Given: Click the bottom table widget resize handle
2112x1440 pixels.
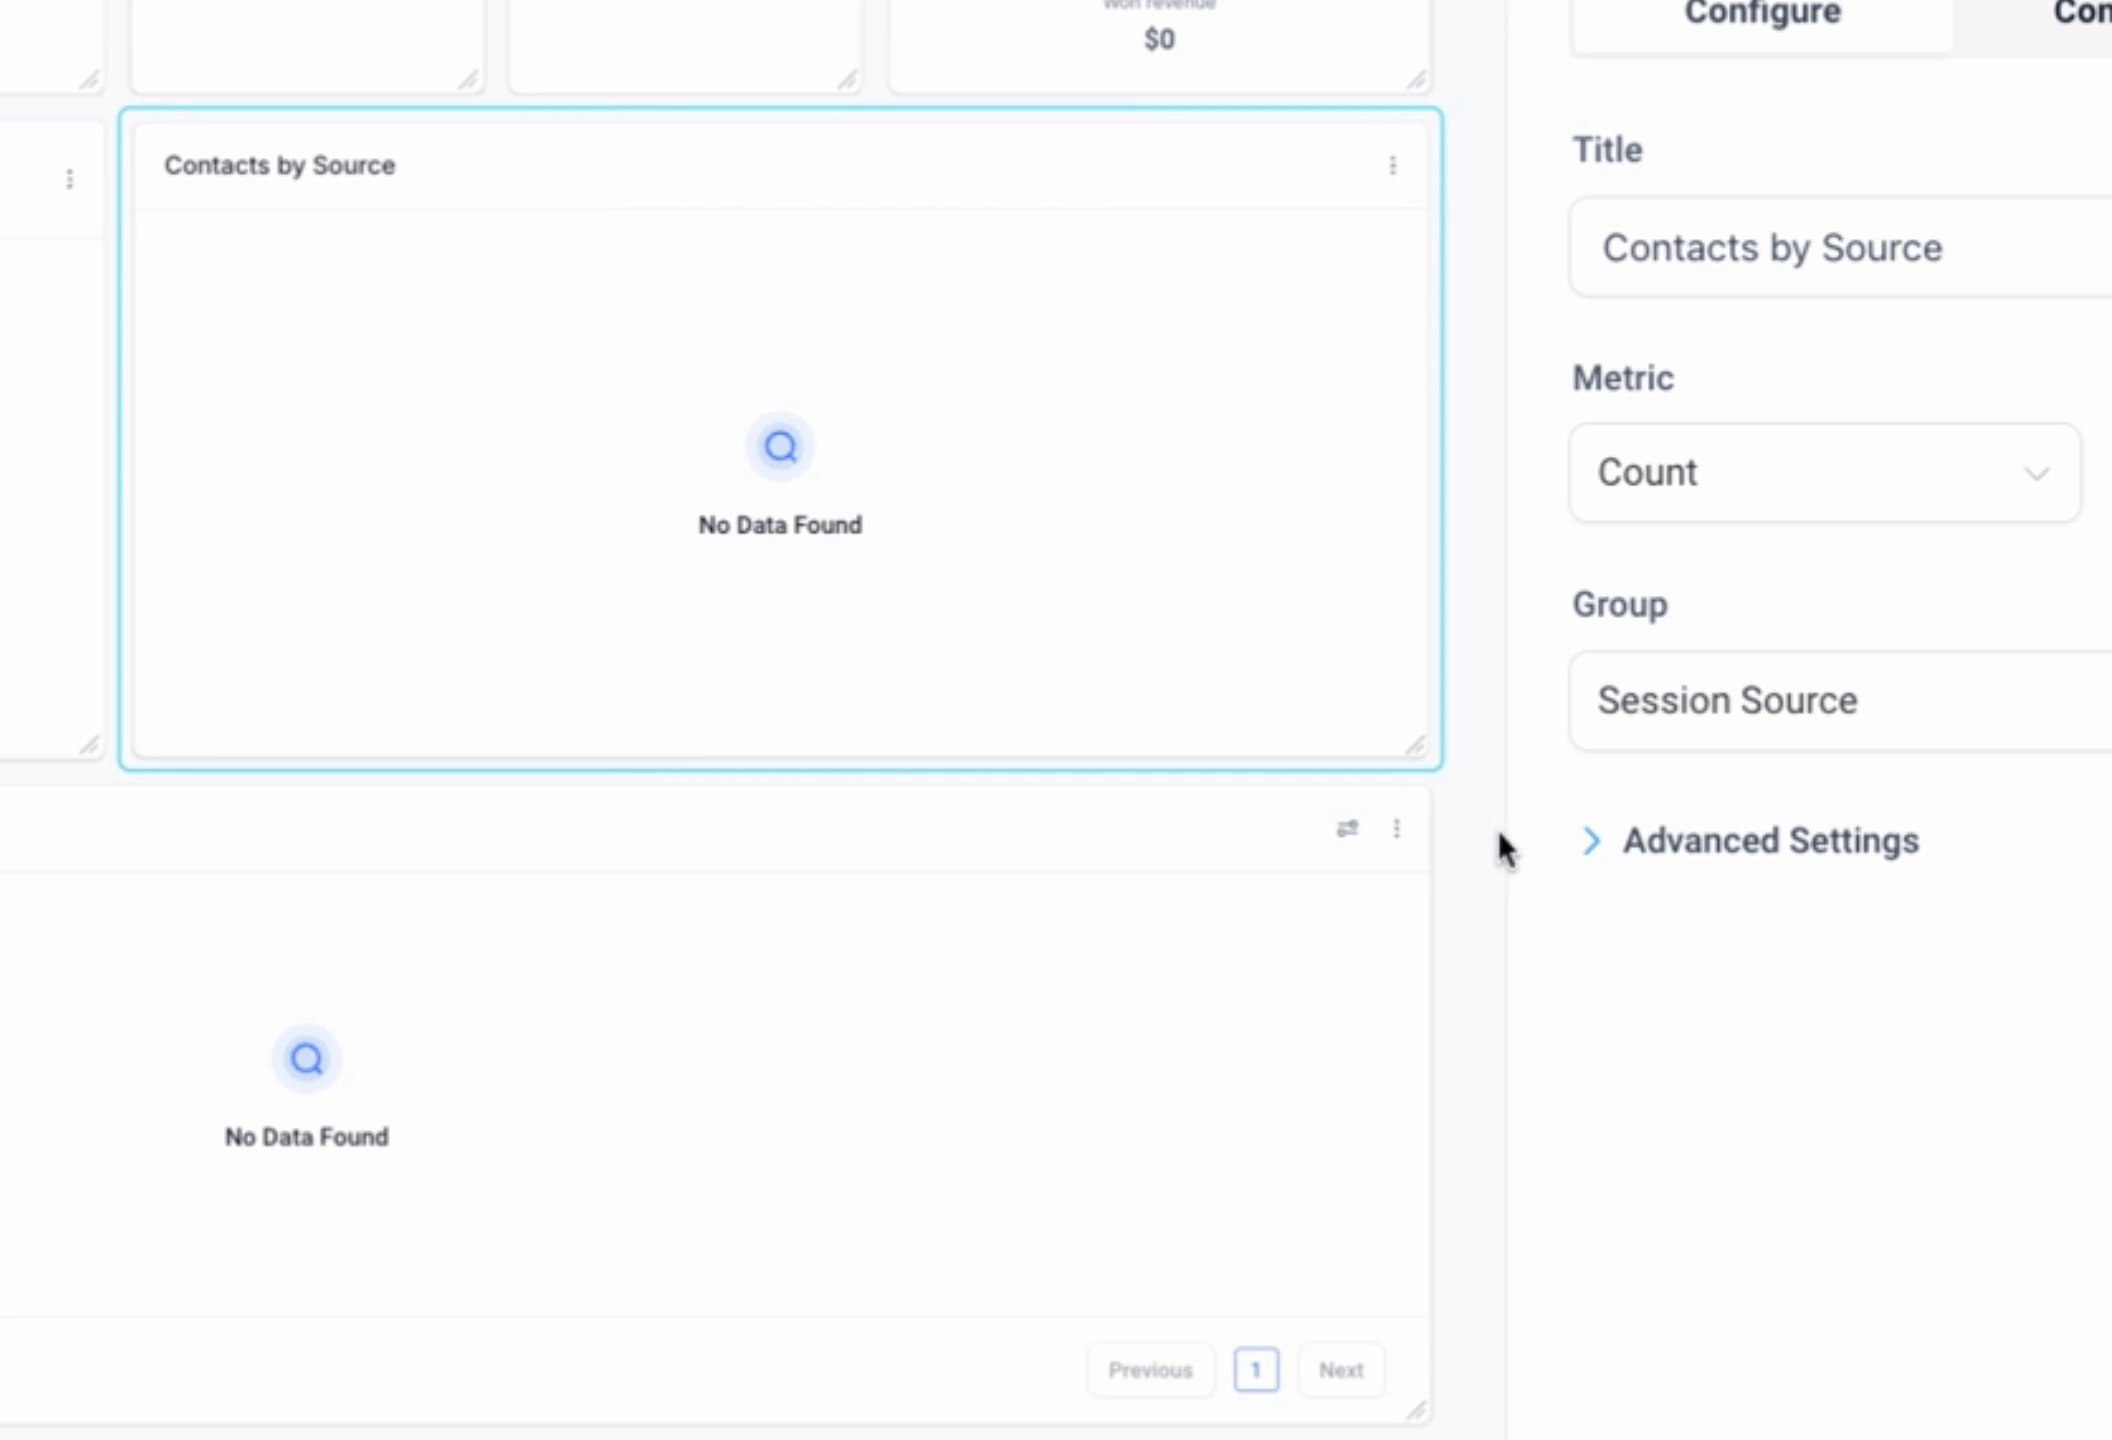Looking at the screenshot, I should click(1416, 1411).
